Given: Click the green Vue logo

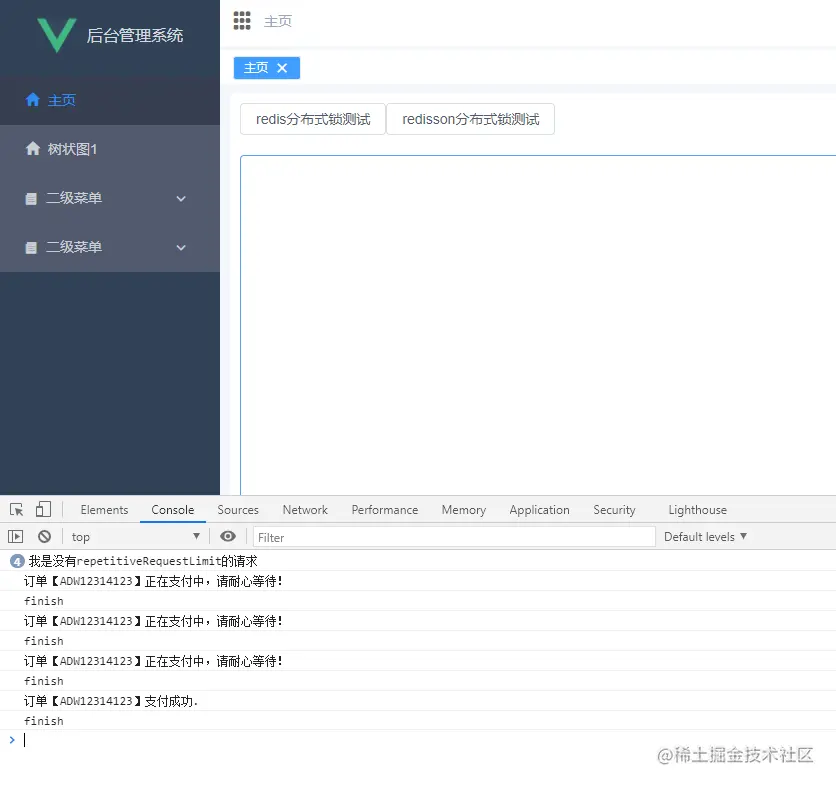Looking at the screenshot, I should (57, 35).
